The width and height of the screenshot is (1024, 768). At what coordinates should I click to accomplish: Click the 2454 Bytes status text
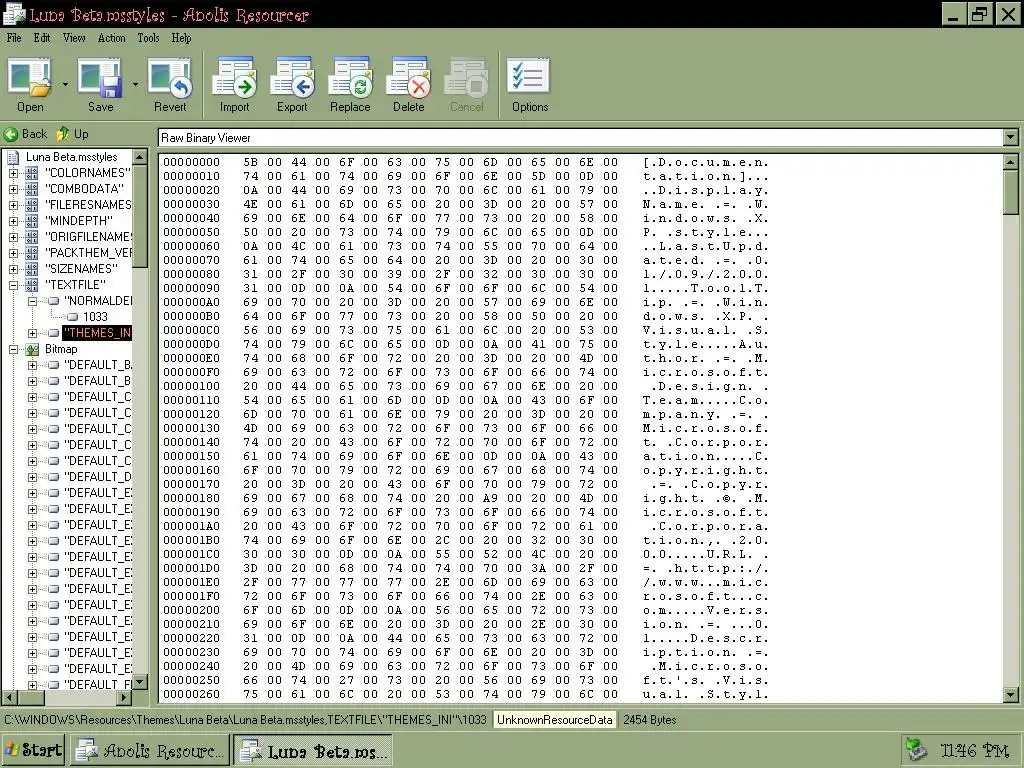(650, 720)
